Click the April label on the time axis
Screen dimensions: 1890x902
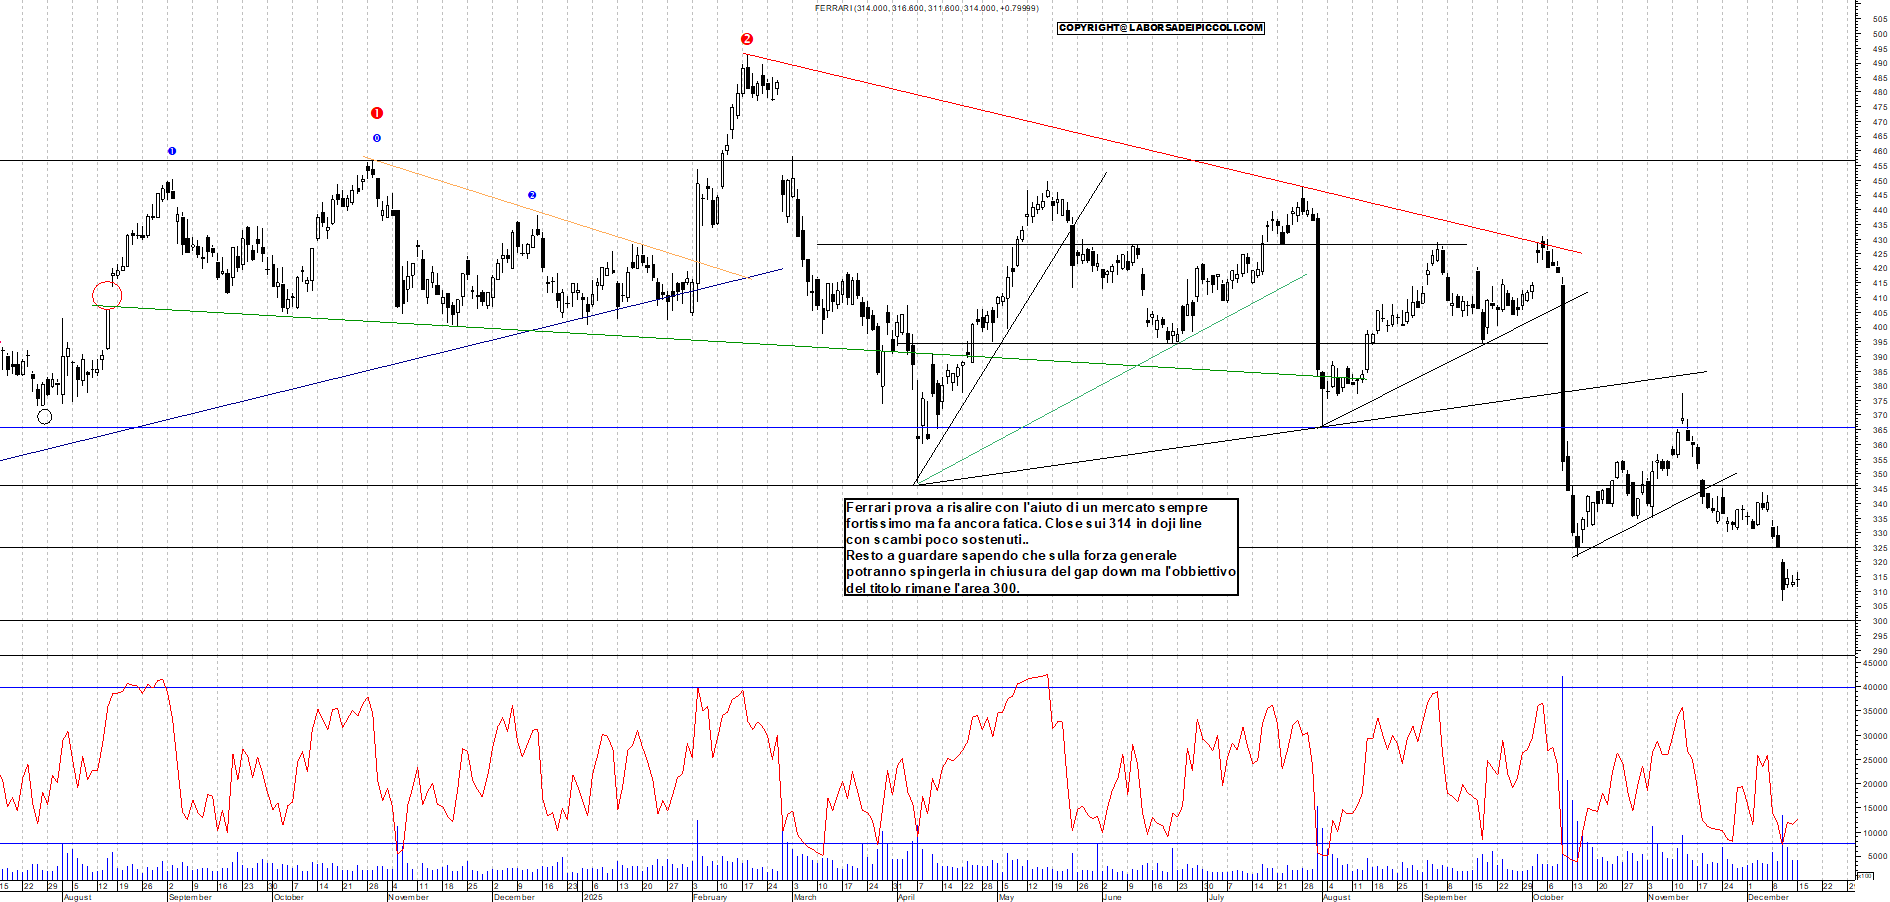(x=906, y=897)
